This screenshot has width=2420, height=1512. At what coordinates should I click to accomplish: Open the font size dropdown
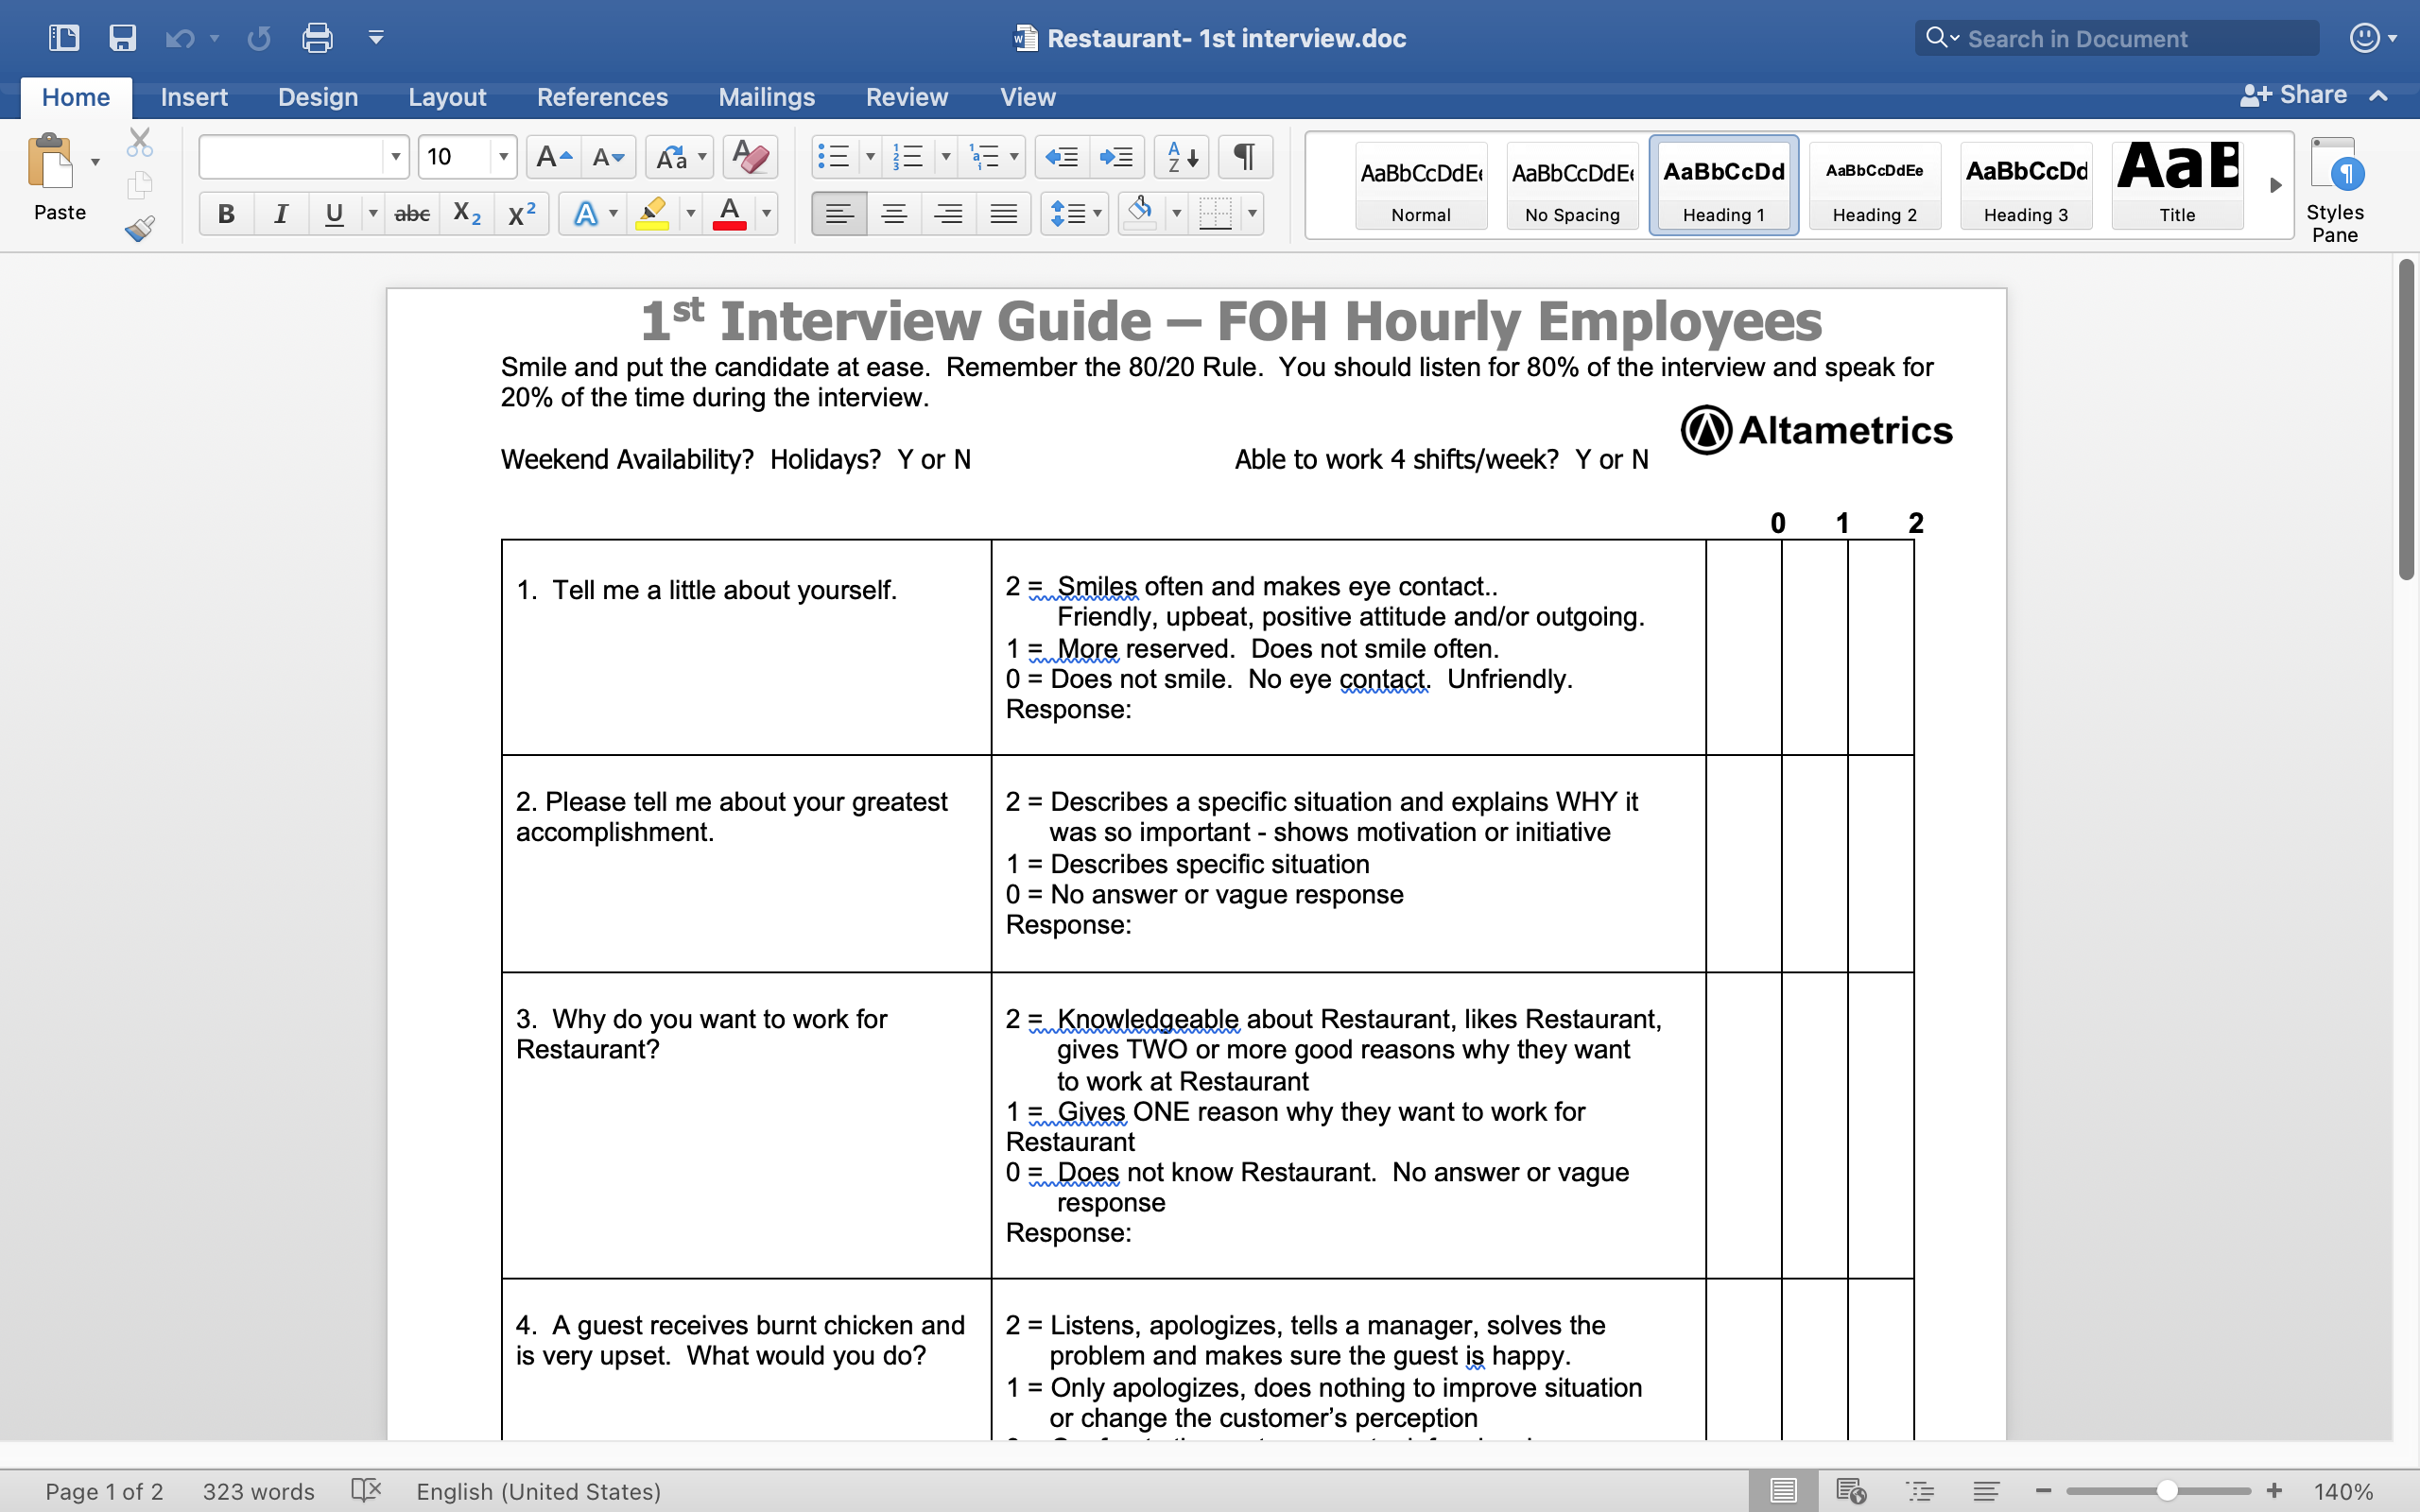(x=503, y=157)
